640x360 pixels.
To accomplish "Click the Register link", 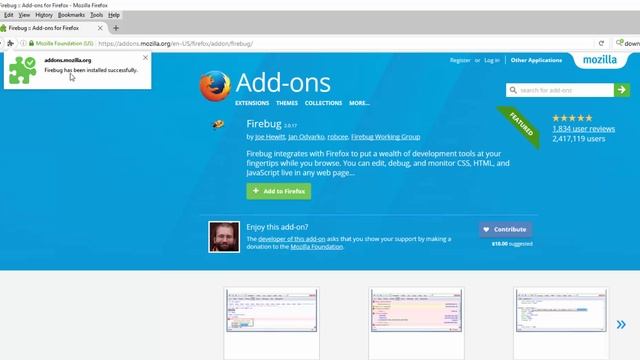I will coord(460,60).
